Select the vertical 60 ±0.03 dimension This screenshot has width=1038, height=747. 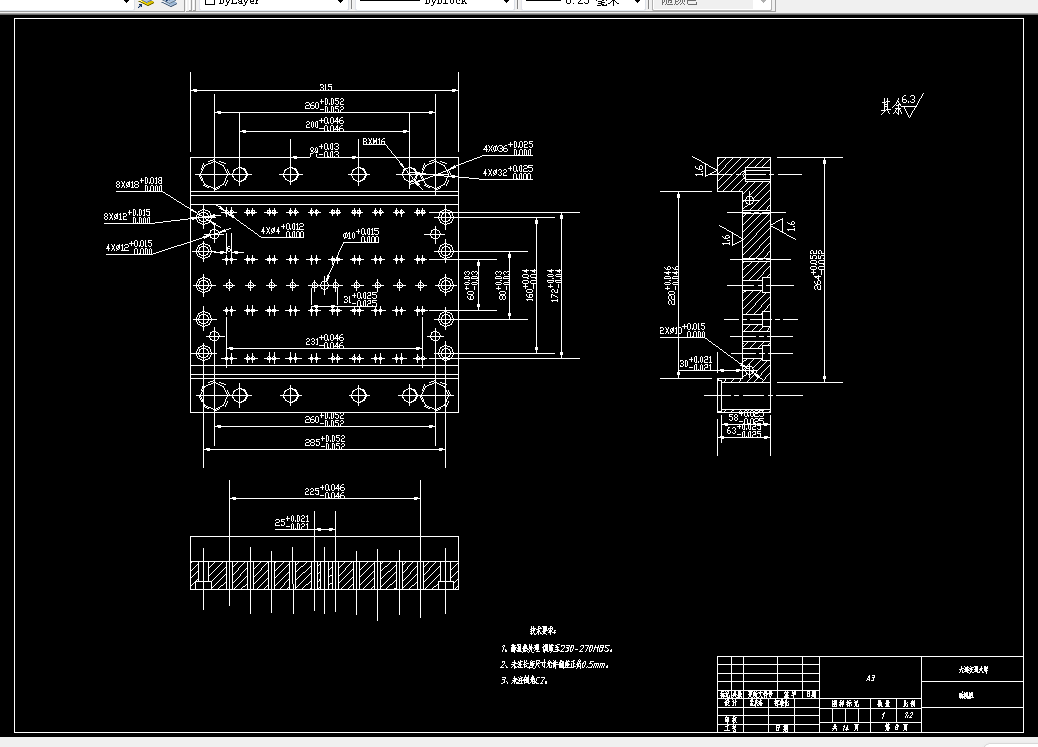coord(471,285)
